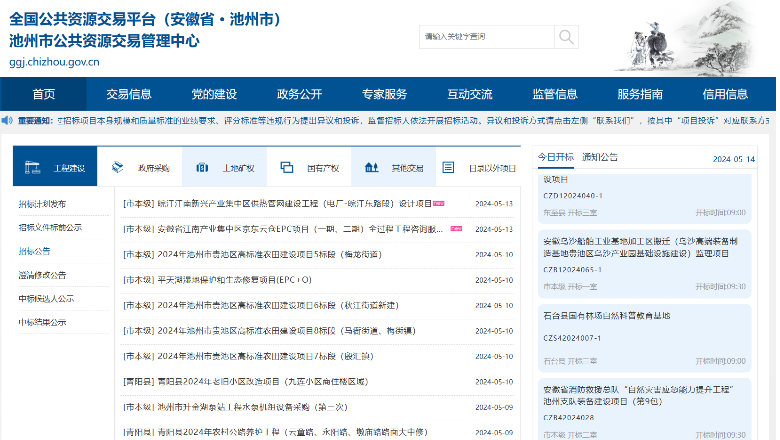Viewport: 780px width, 440px height.
Task: Click the 政府采购 category icon
Action: (x=117, y=167)
